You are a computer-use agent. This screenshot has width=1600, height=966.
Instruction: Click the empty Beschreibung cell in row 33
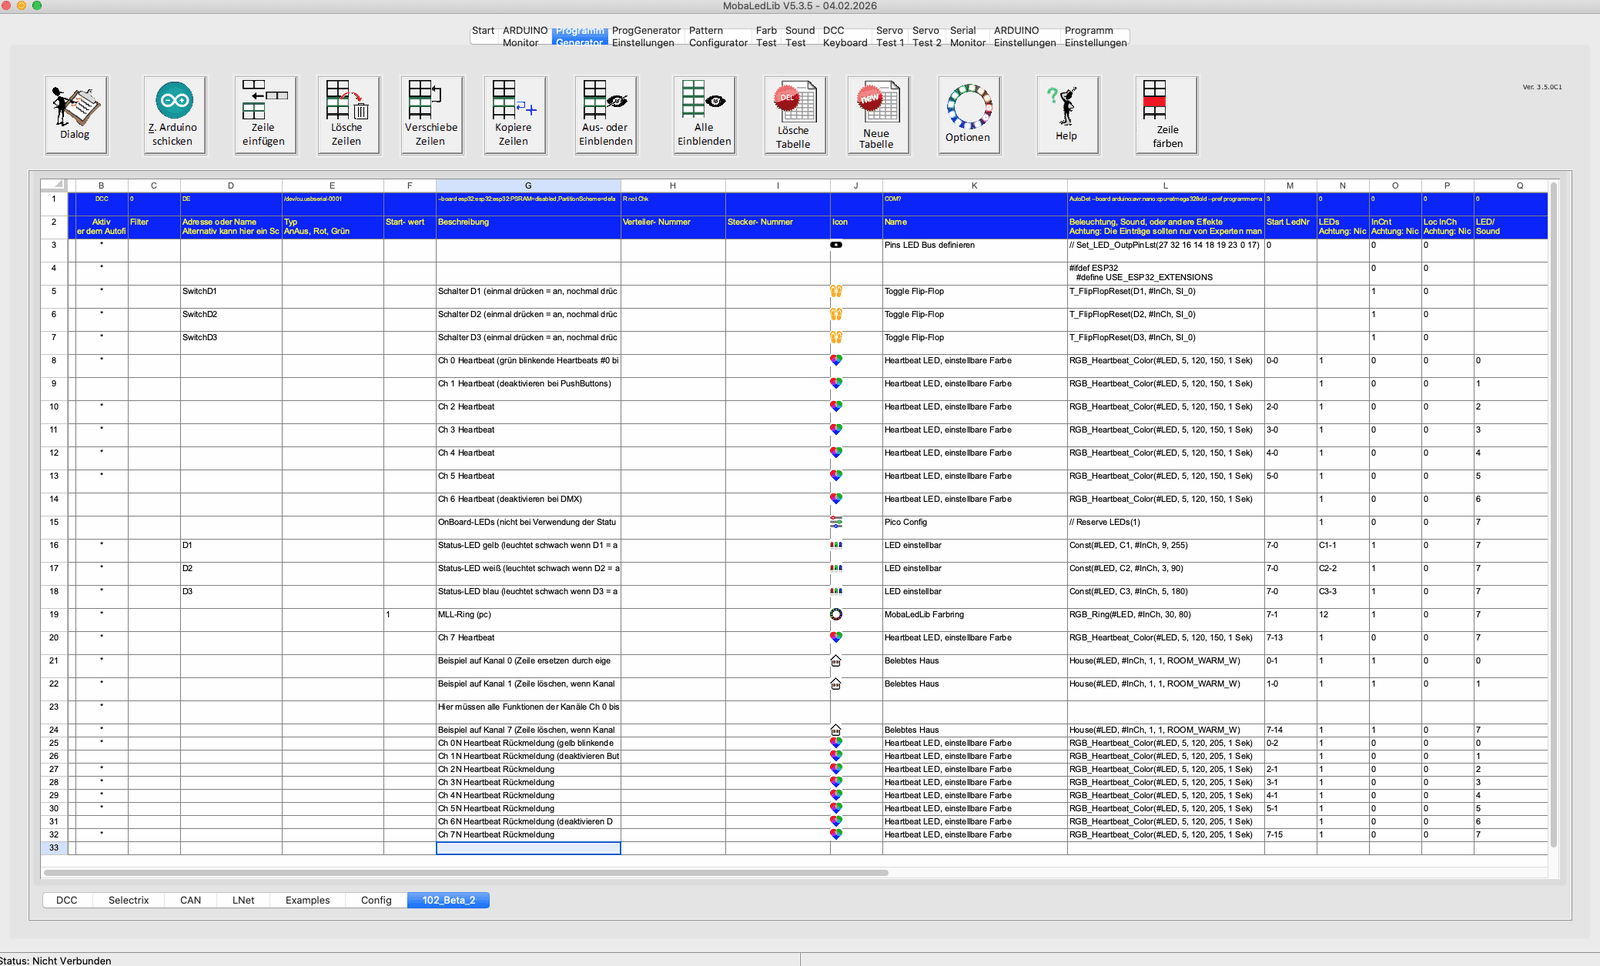[x=528, y=848]
